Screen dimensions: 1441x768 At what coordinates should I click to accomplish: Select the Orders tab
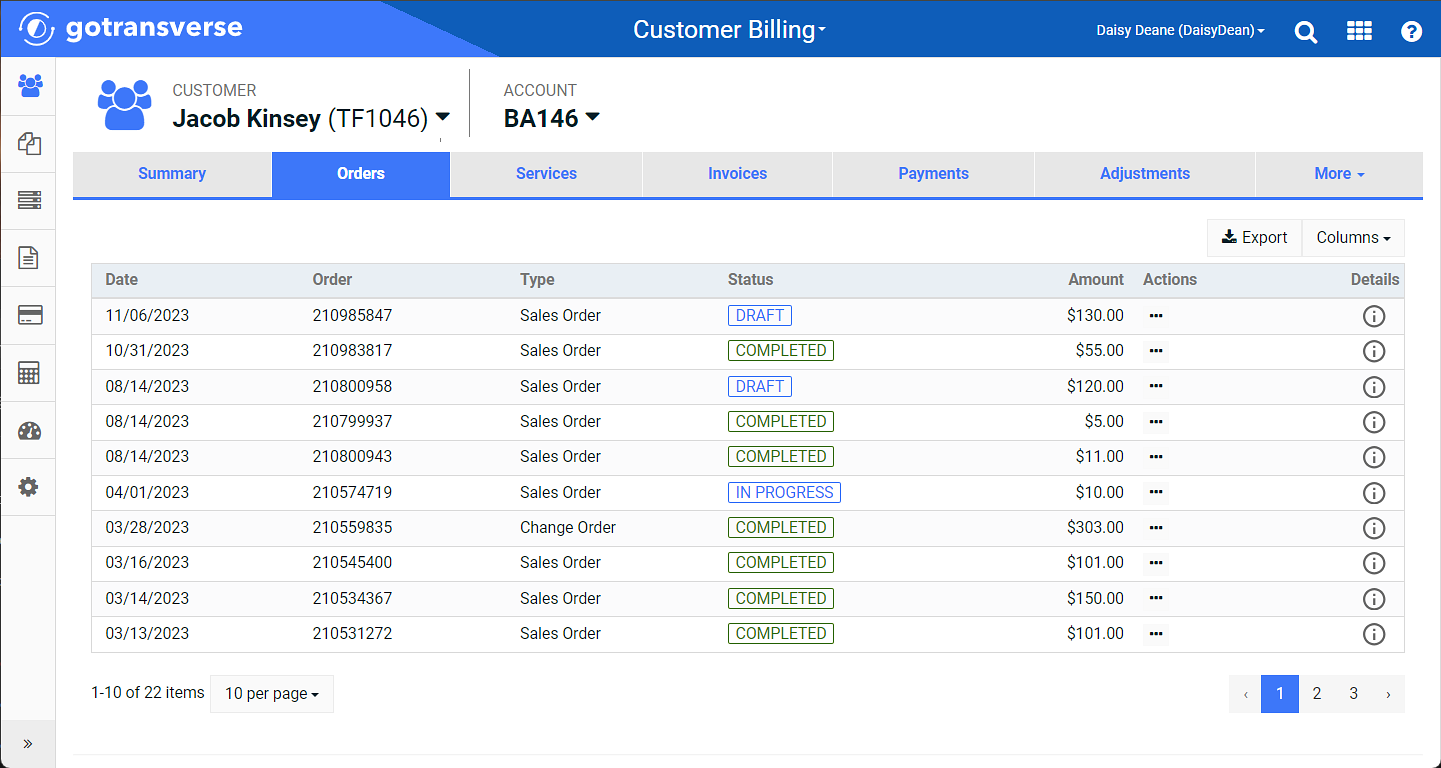[361, 174]
